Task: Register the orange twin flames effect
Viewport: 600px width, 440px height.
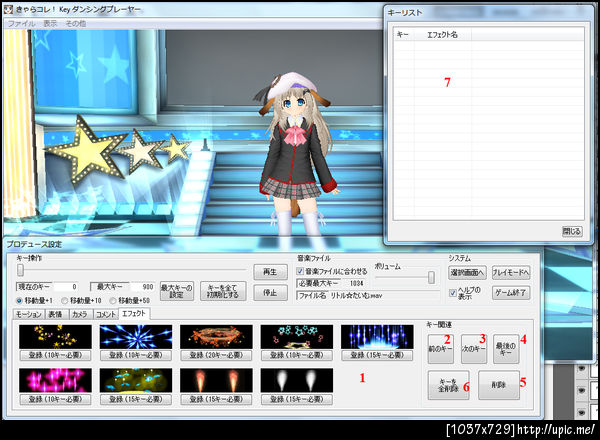Action: tap(216, 399)
